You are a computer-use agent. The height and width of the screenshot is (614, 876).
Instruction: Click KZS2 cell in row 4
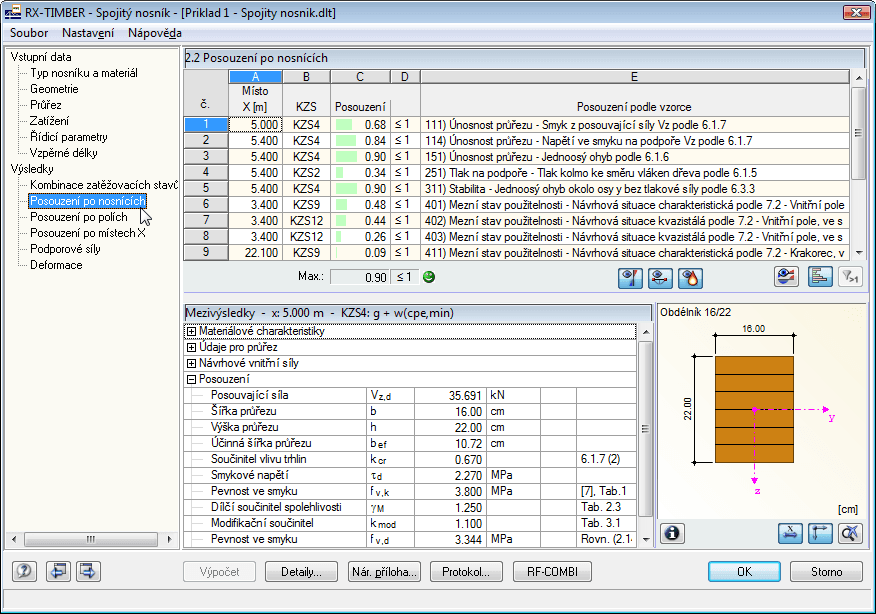click(x=306, y=172)
